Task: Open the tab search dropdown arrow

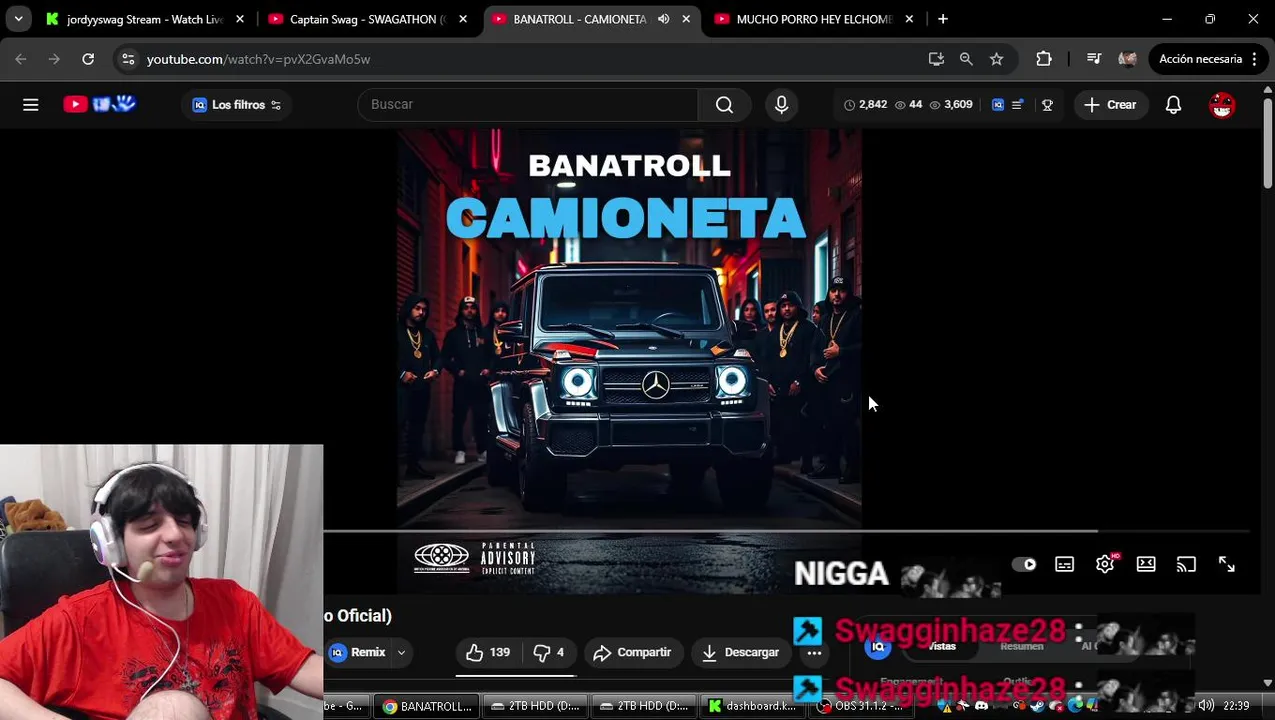Action: 18,19
